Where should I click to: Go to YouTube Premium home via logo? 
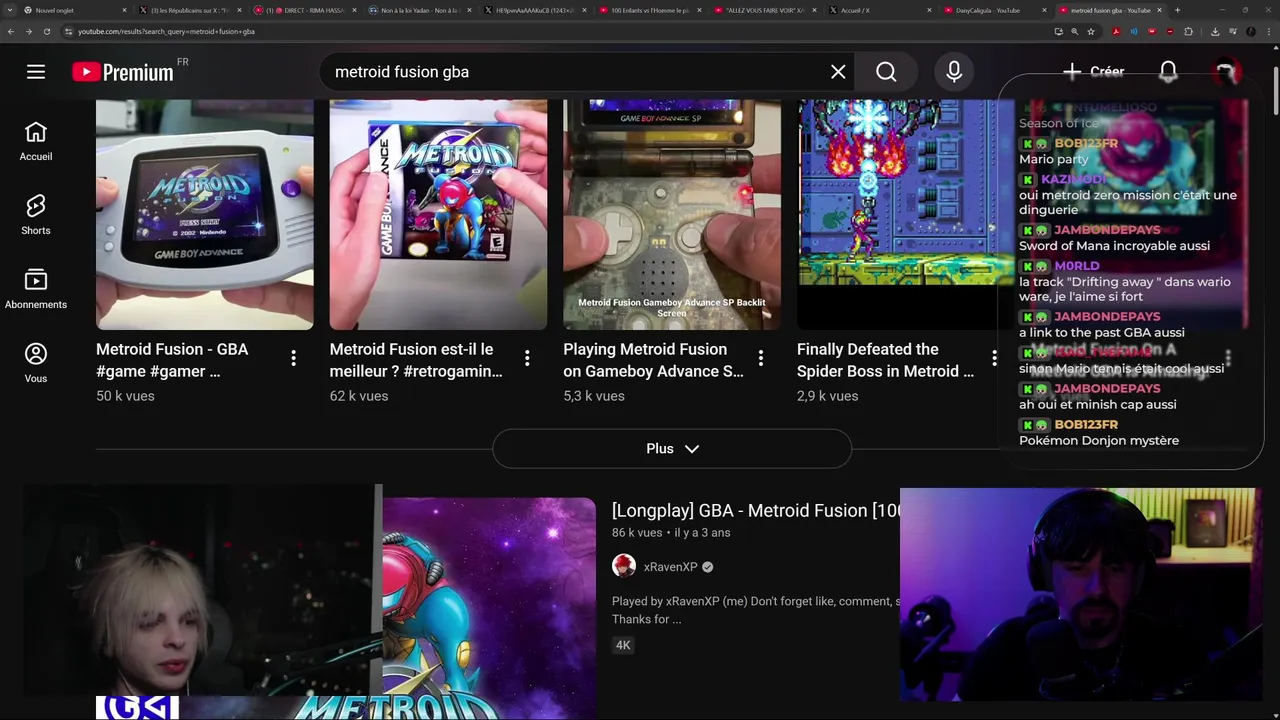[x=123, y=72]
